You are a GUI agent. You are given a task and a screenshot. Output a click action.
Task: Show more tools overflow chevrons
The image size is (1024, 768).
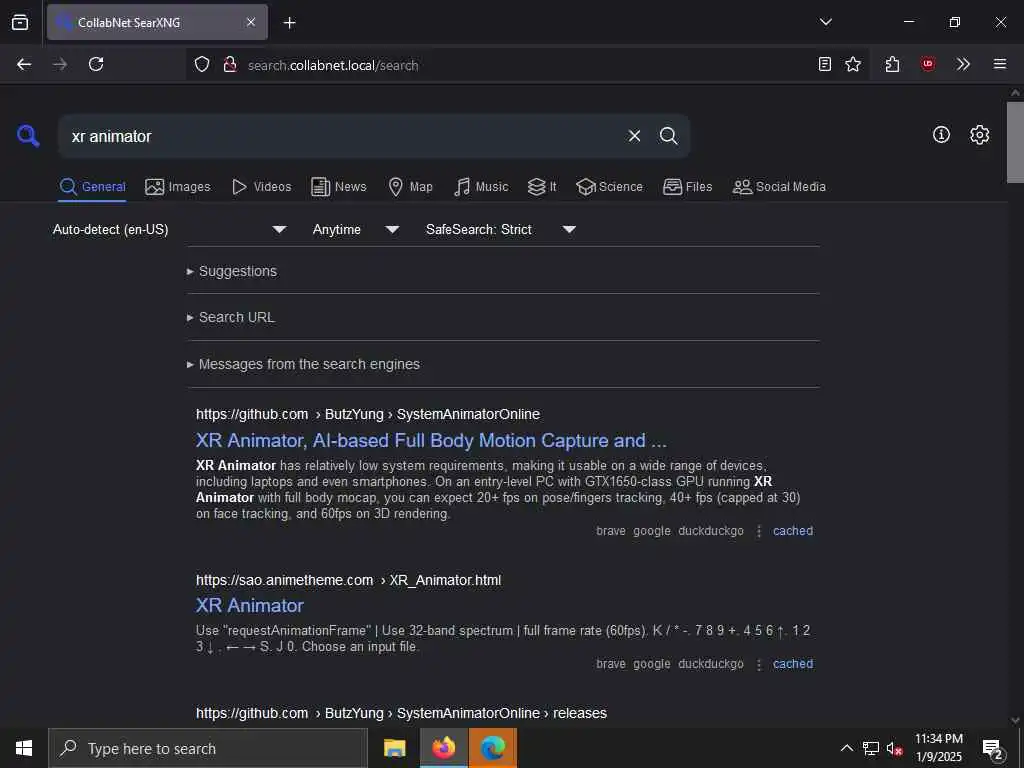pos(963,64)
